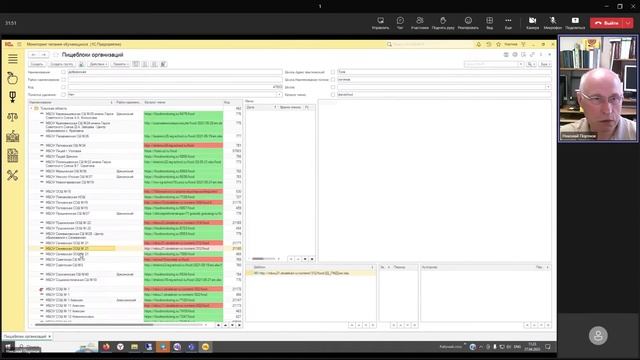Click video thumbnail of the presenter
This screenshot has width=640, height=360.
pyautogui.click(x=598, y=89)
